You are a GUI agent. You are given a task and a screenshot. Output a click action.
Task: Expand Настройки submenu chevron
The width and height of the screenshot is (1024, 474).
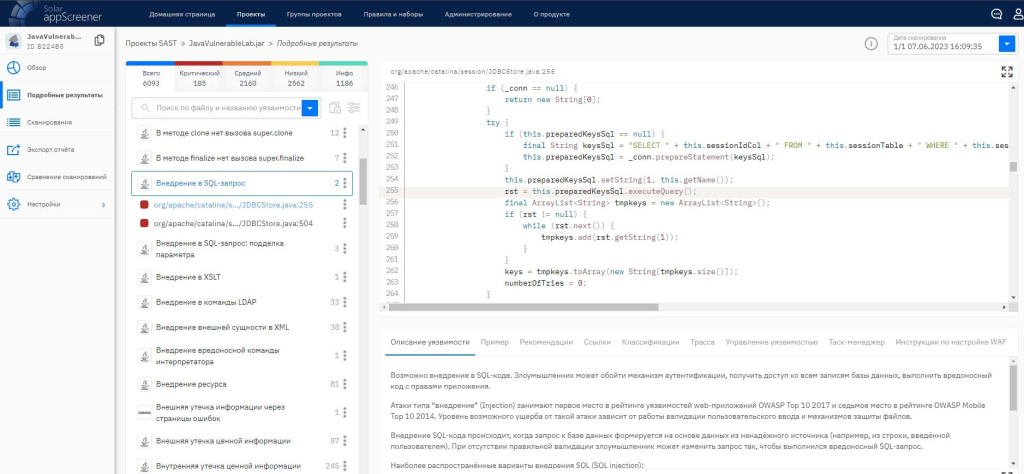pos(103,205)
